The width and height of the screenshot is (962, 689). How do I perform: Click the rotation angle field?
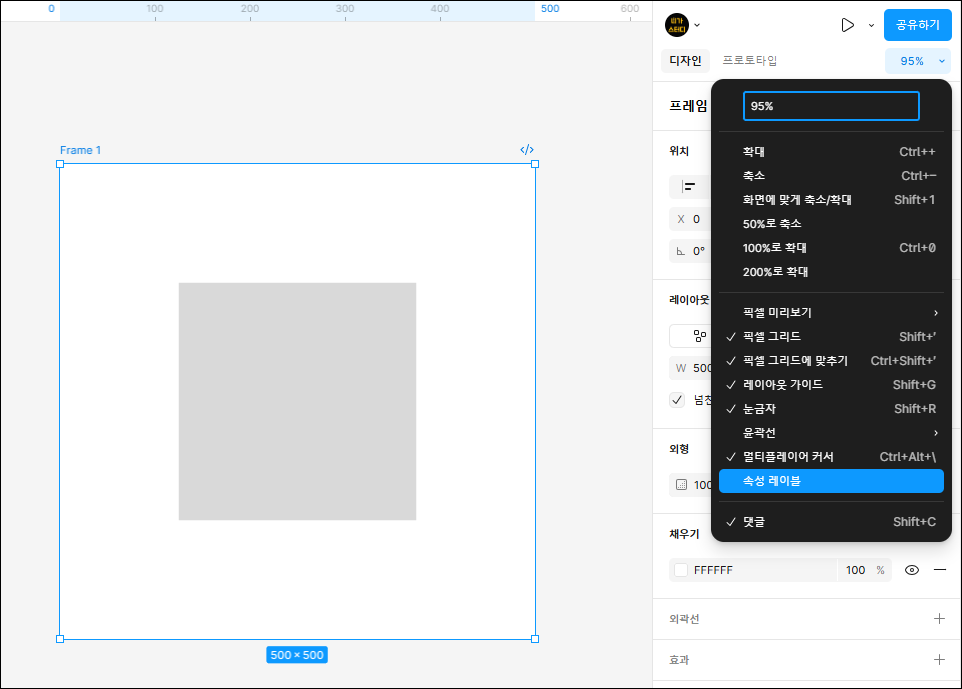[690, 251]
